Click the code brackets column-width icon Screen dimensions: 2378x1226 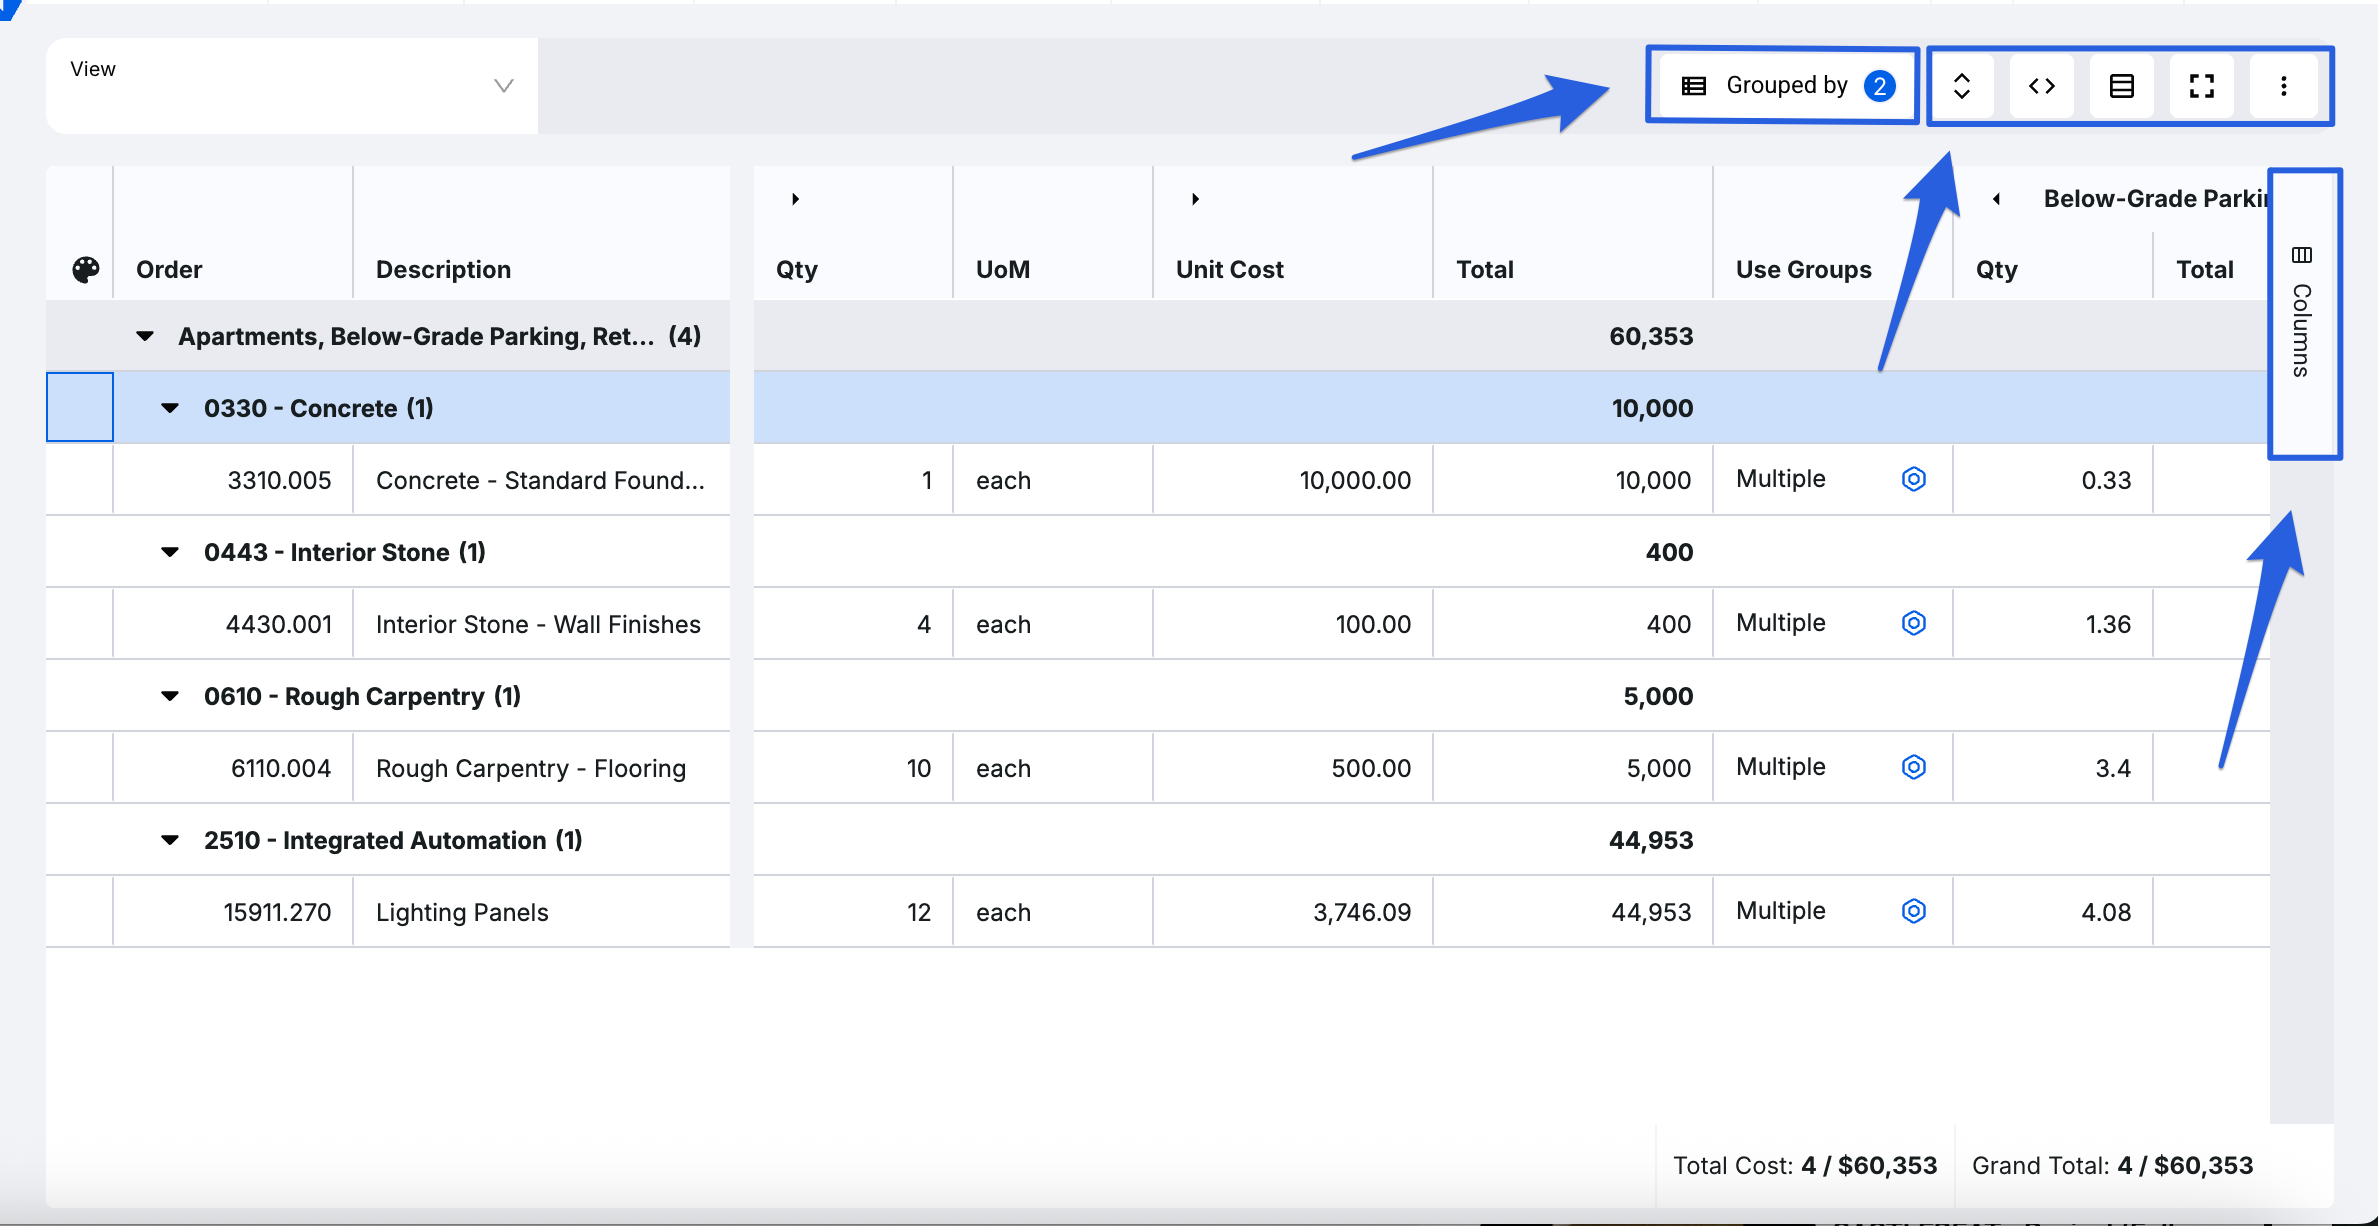(2042, 86)
